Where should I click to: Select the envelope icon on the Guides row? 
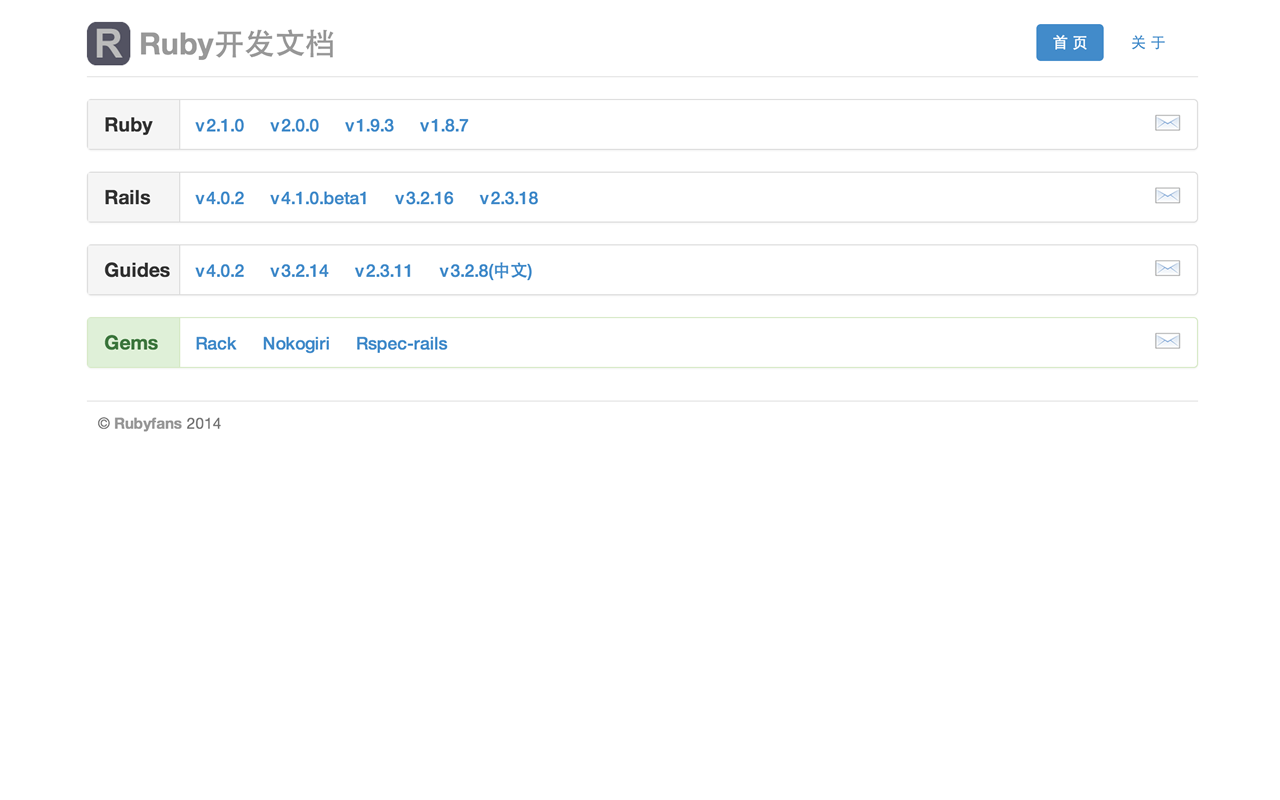tap(1167, 268)
